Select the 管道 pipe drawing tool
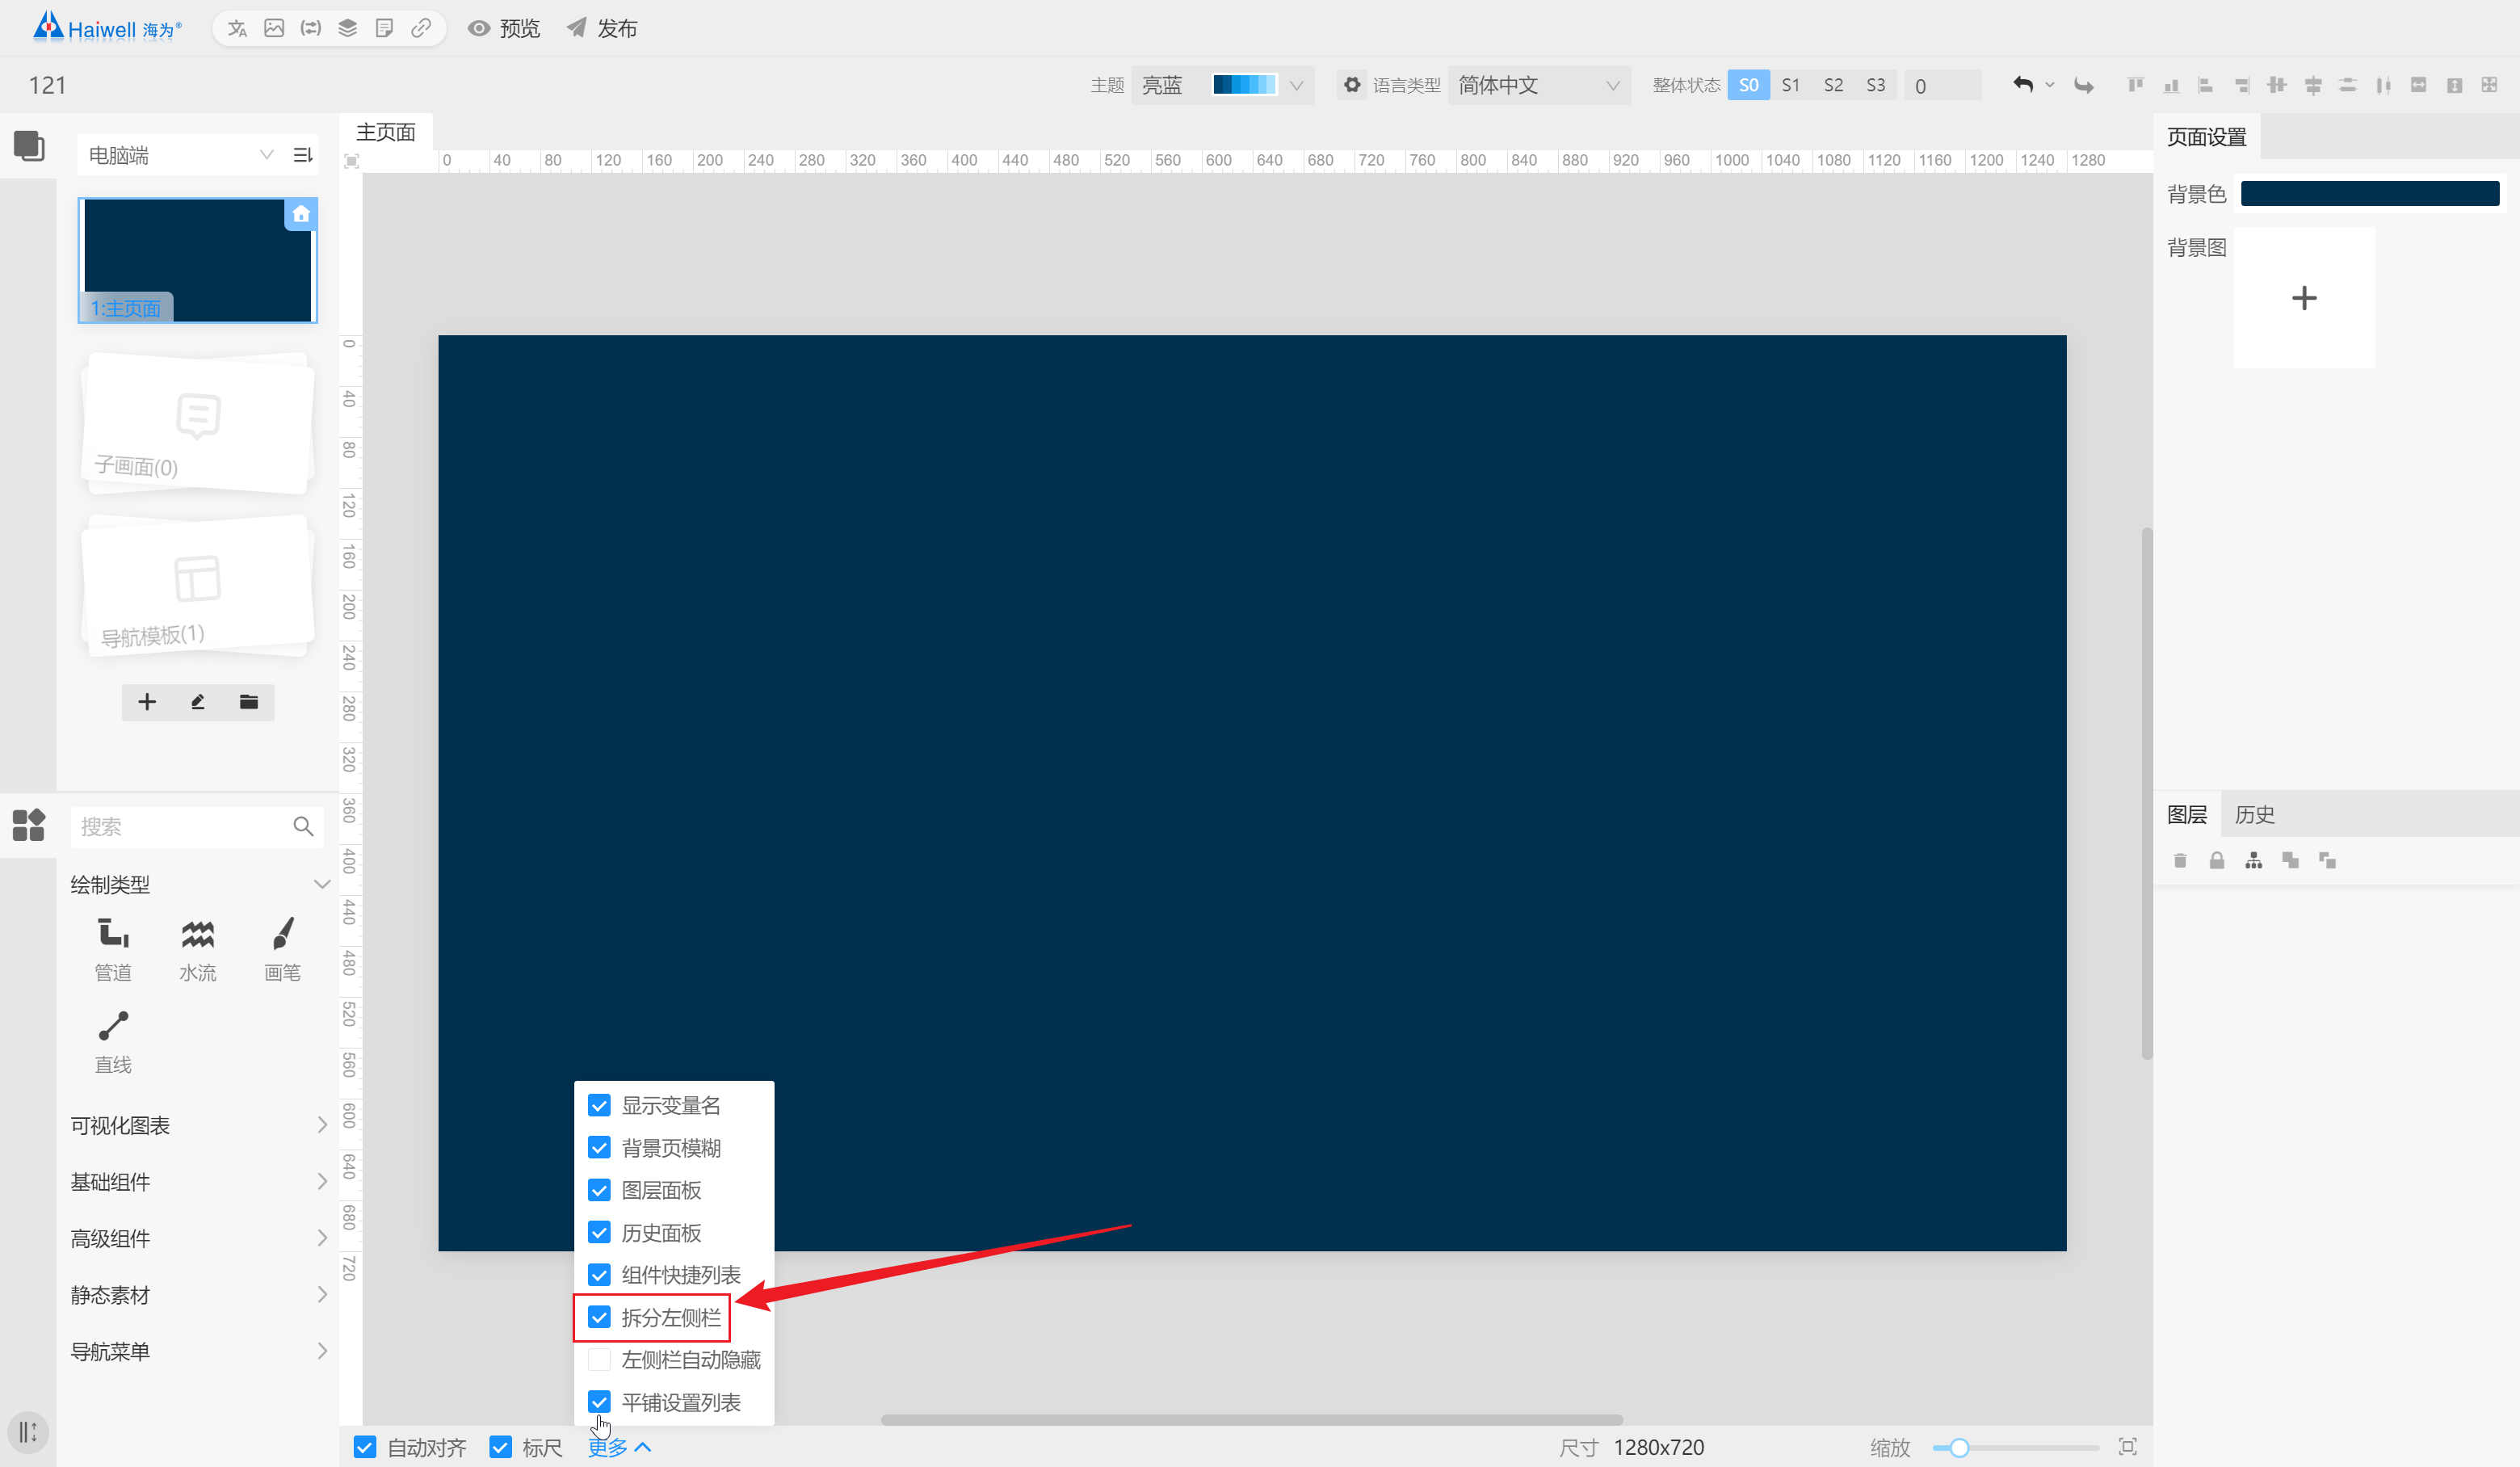Image resolution: width=2520 pixels, height=1467 pixels. tap(113, 950)
